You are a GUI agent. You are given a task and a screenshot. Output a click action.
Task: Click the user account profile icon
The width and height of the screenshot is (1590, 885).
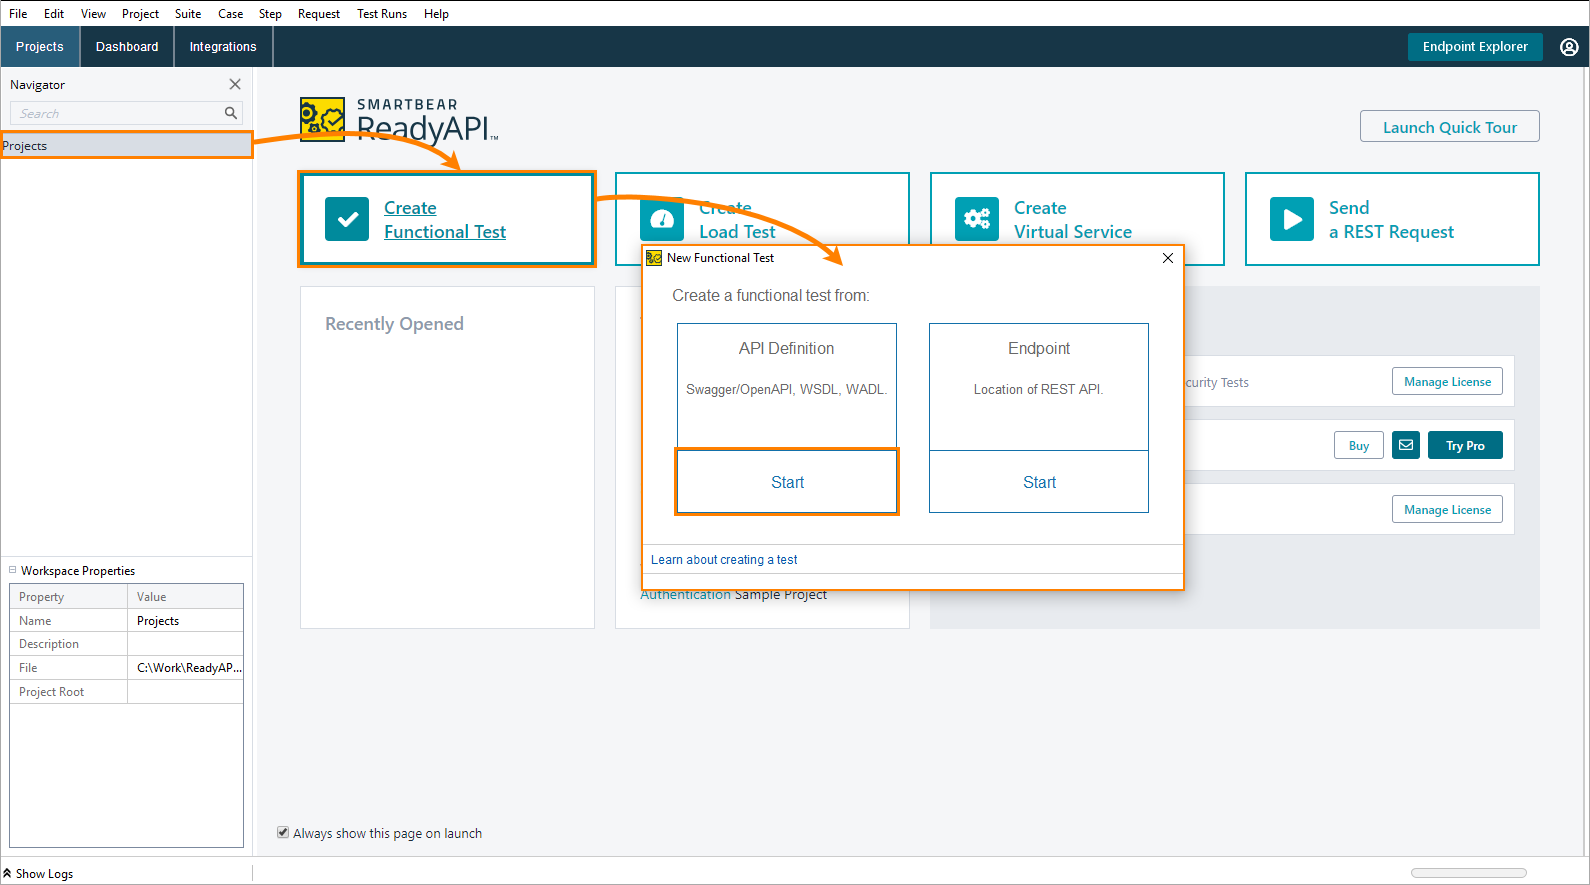[1569, 47]
